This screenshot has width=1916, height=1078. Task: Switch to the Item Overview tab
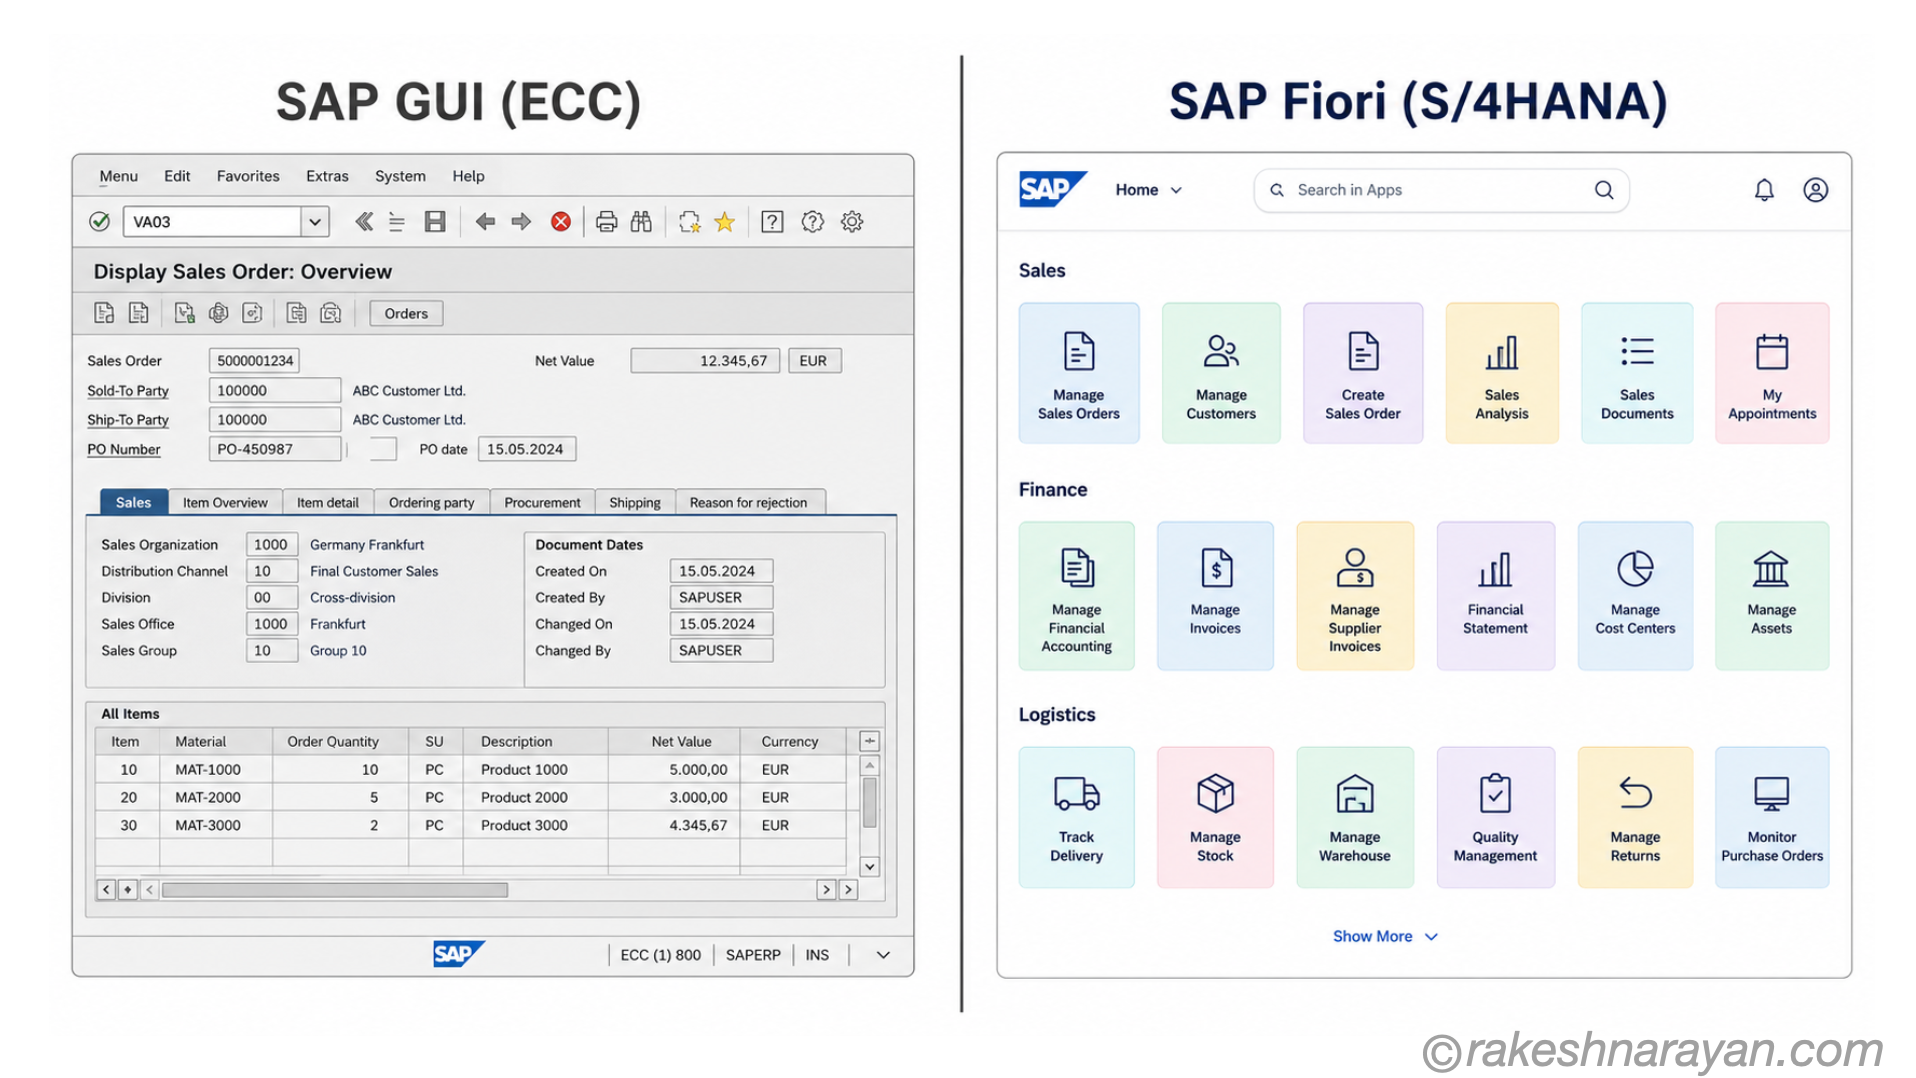click(x=225, y=502)
